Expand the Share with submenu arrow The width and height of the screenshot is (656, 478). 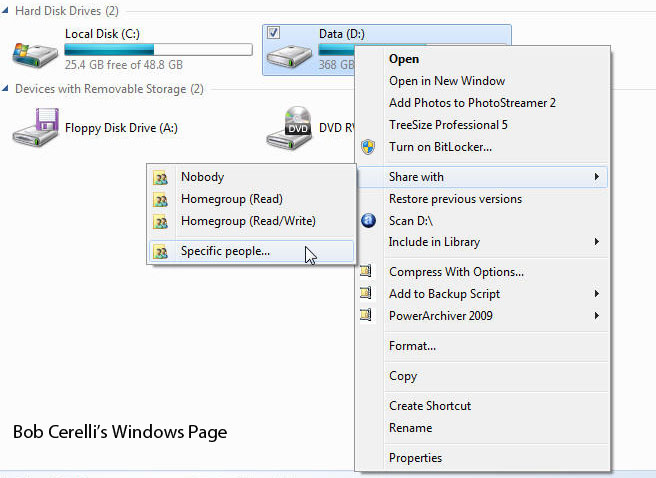coord(597,177)
